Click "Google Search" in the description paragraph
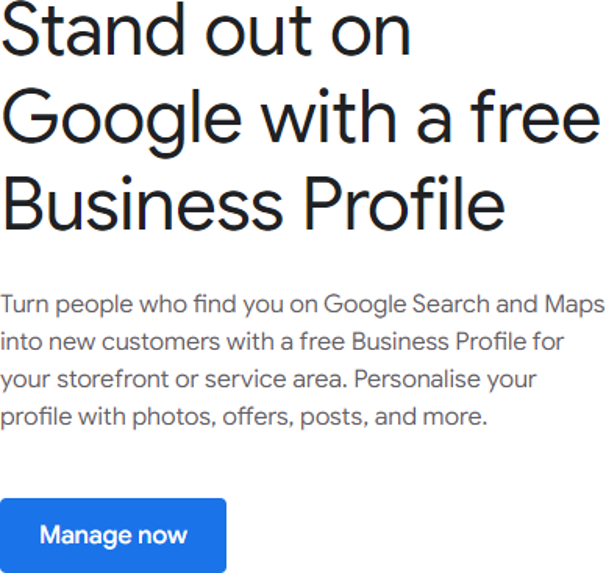Image resolution: width=606 pixels, height=575 pixels. [407, 306]
